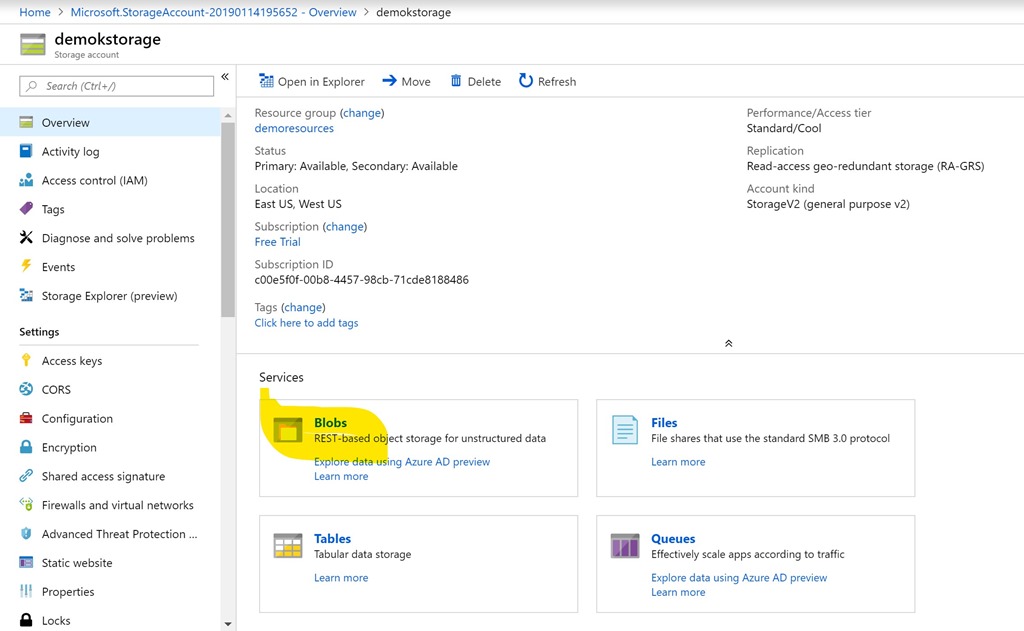
Task: Open the Queues service link
Action: click(x=673, y=538)
